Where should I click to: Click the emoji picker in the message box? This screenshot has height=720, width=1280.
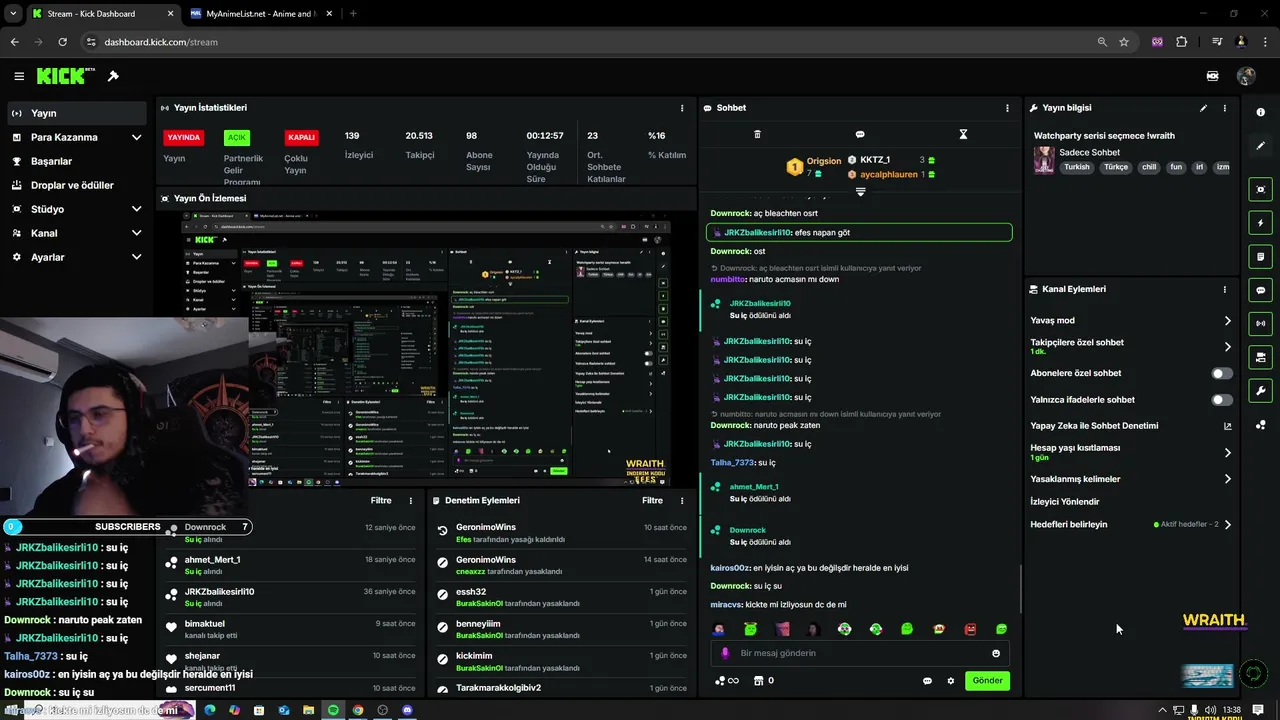click(996, 653)
